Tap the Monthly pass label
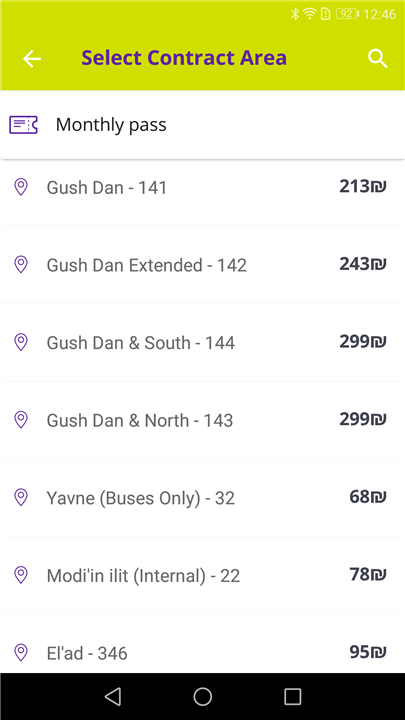This screenshot has width=405, height=720. [x=111, y=125]
